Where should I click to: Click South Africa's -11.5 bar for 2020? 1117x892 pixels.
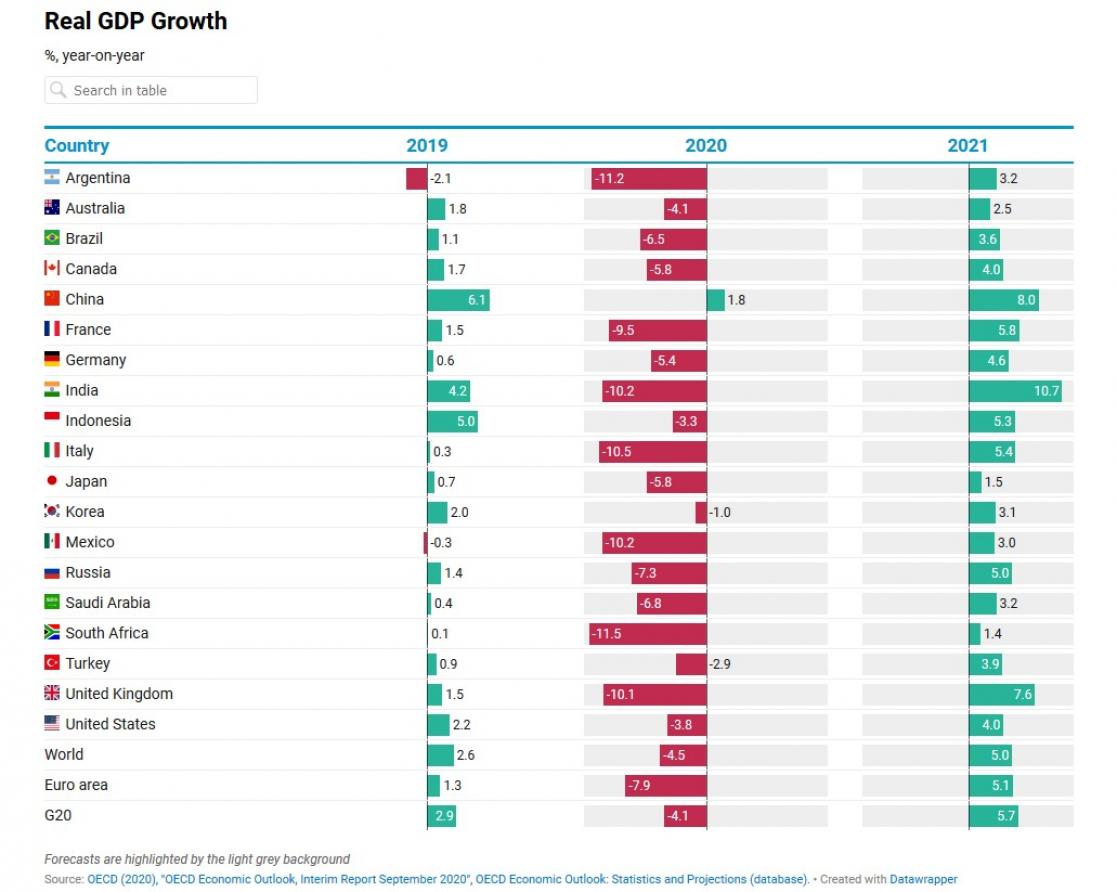click(648, 633)
